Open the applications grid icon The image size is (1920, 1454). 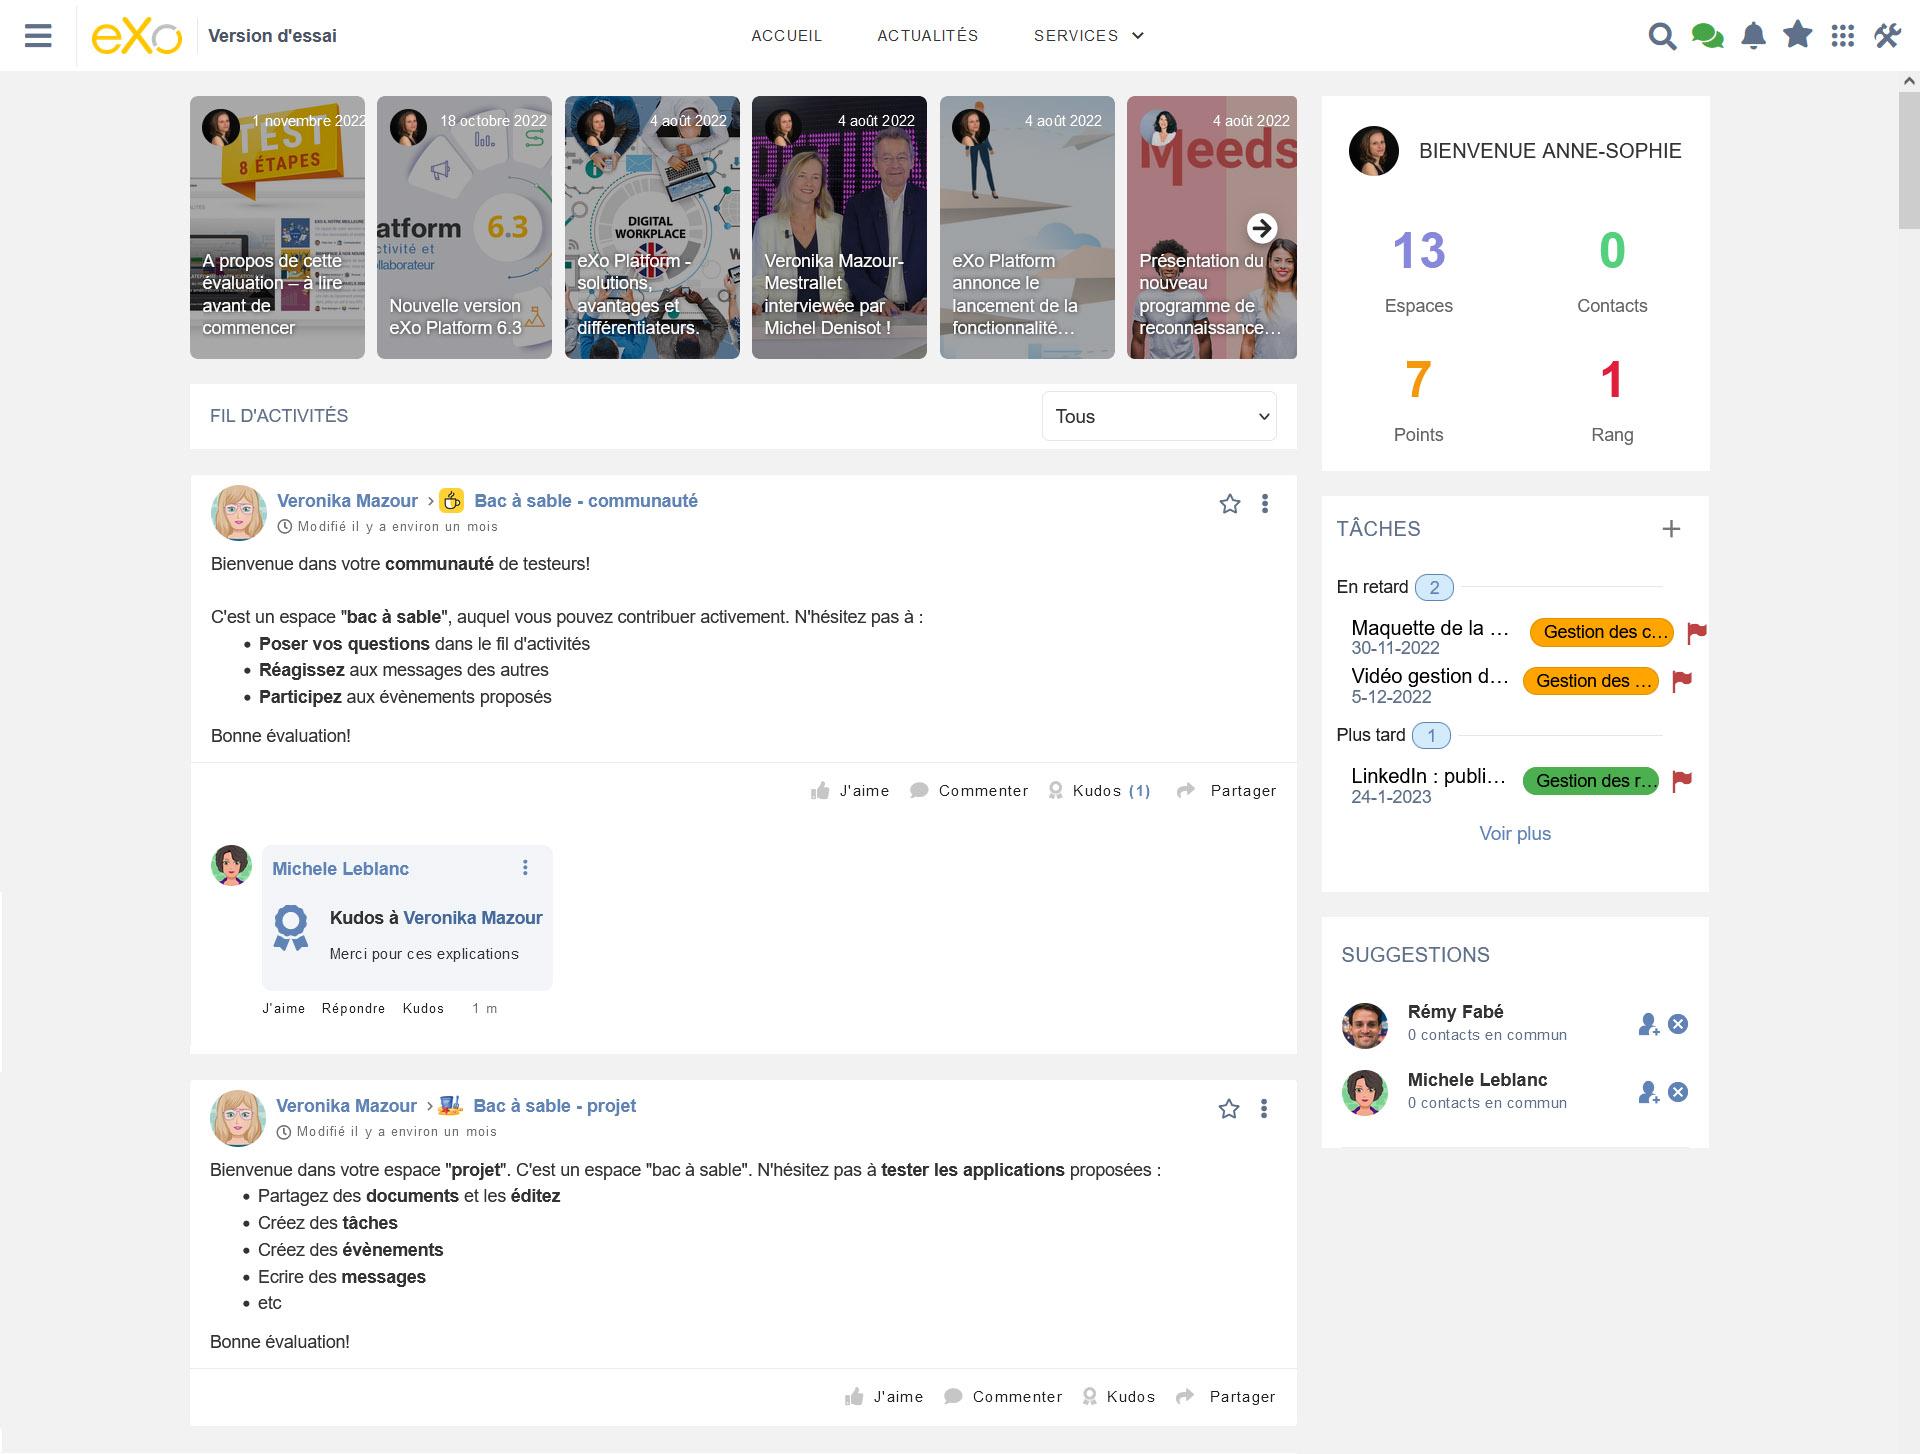(1842, 36)
